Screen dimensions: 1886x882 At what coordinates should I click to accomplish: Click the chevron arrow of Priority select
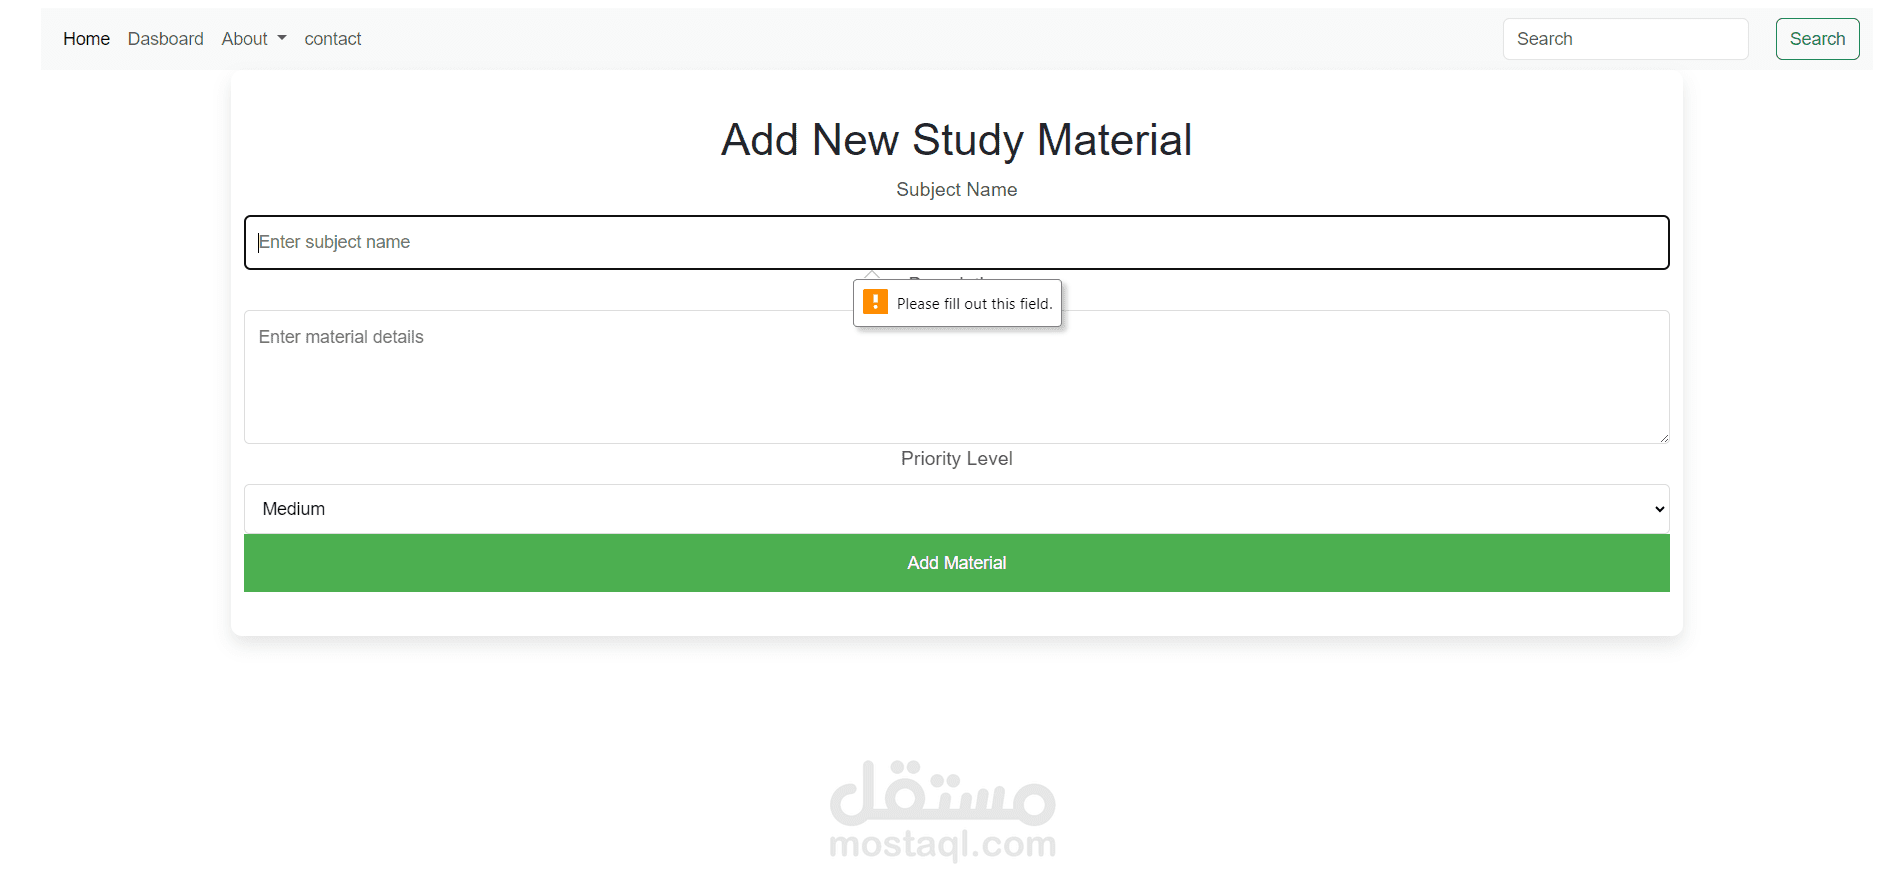1659,509
